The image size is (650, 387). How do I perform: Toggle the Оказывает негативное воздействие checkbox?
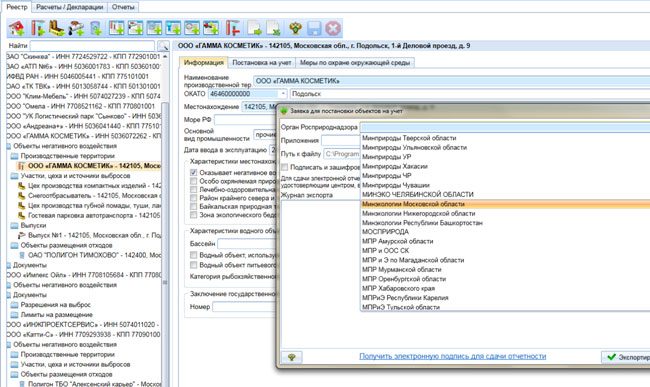pos(194,172)
